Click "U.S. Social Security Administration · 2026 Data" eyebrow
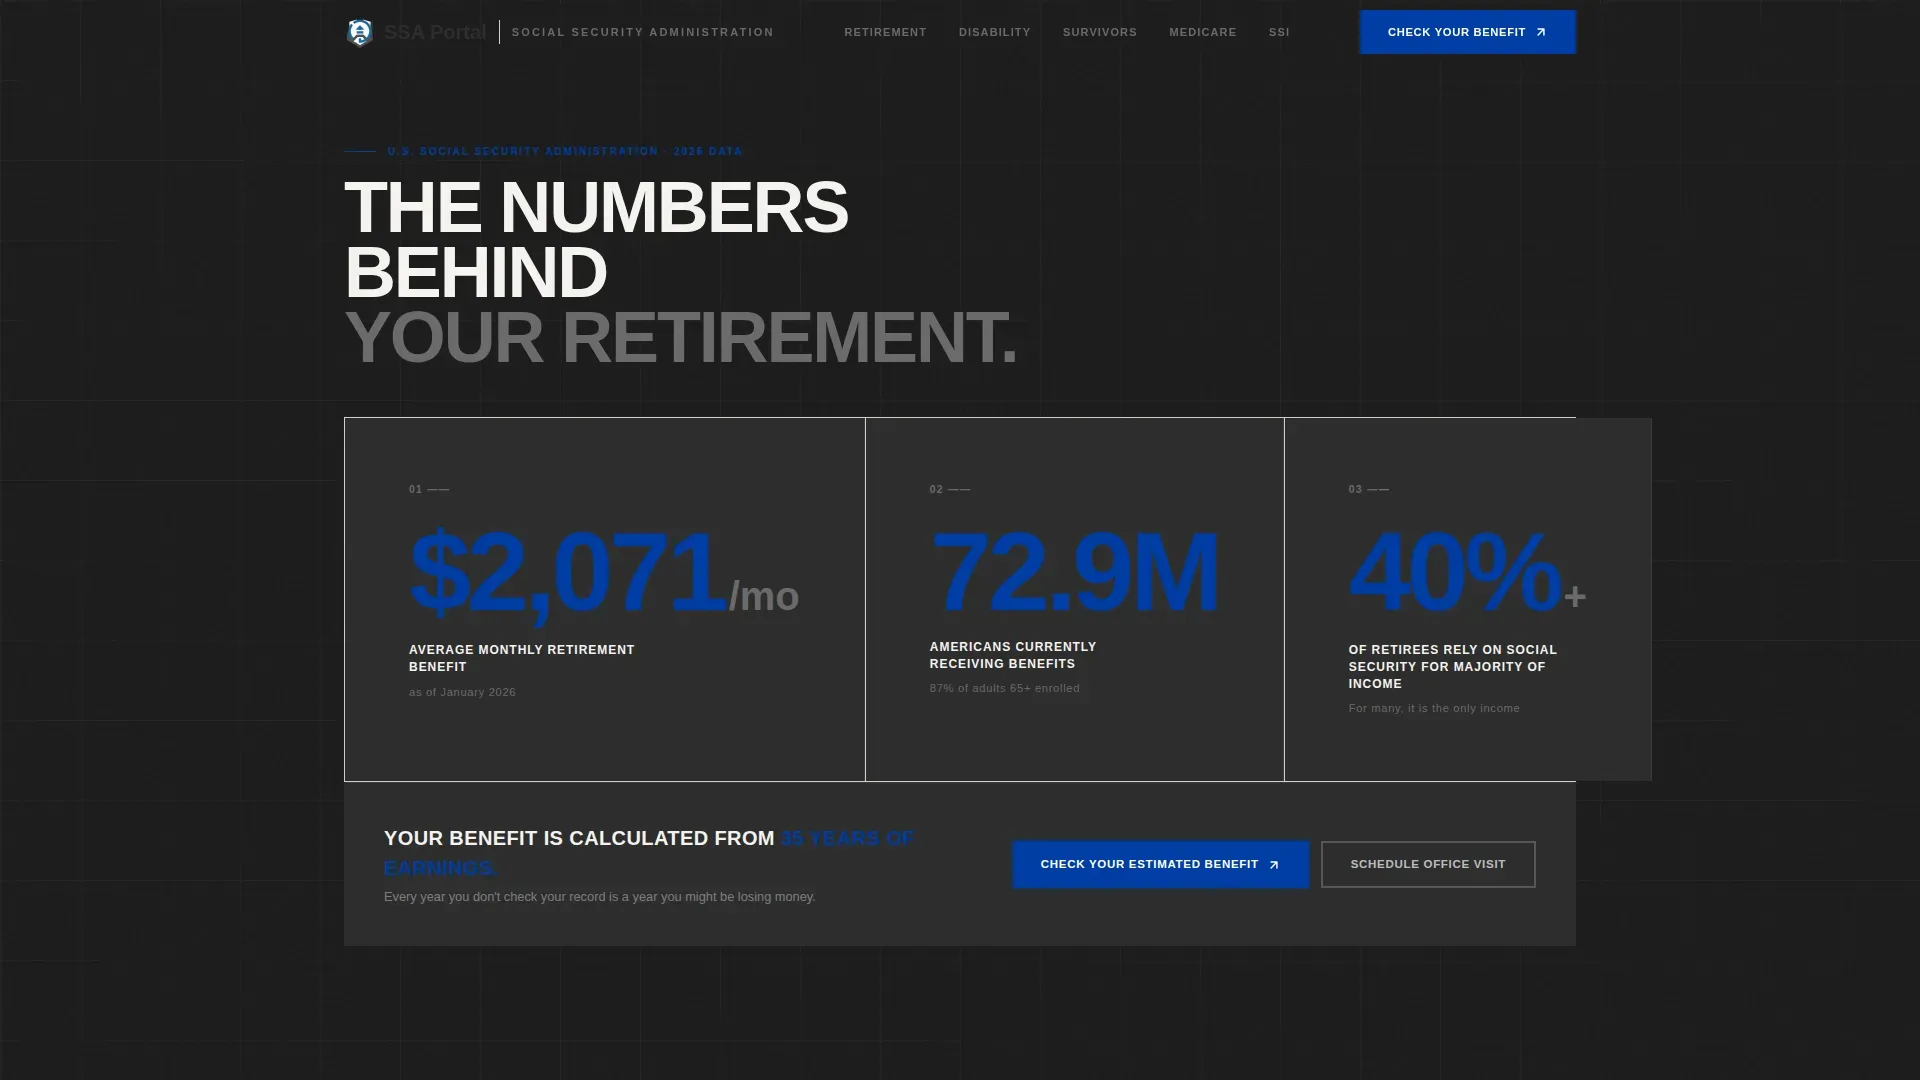Viewport: 1920px width, 1080px height. click(565, 152)
